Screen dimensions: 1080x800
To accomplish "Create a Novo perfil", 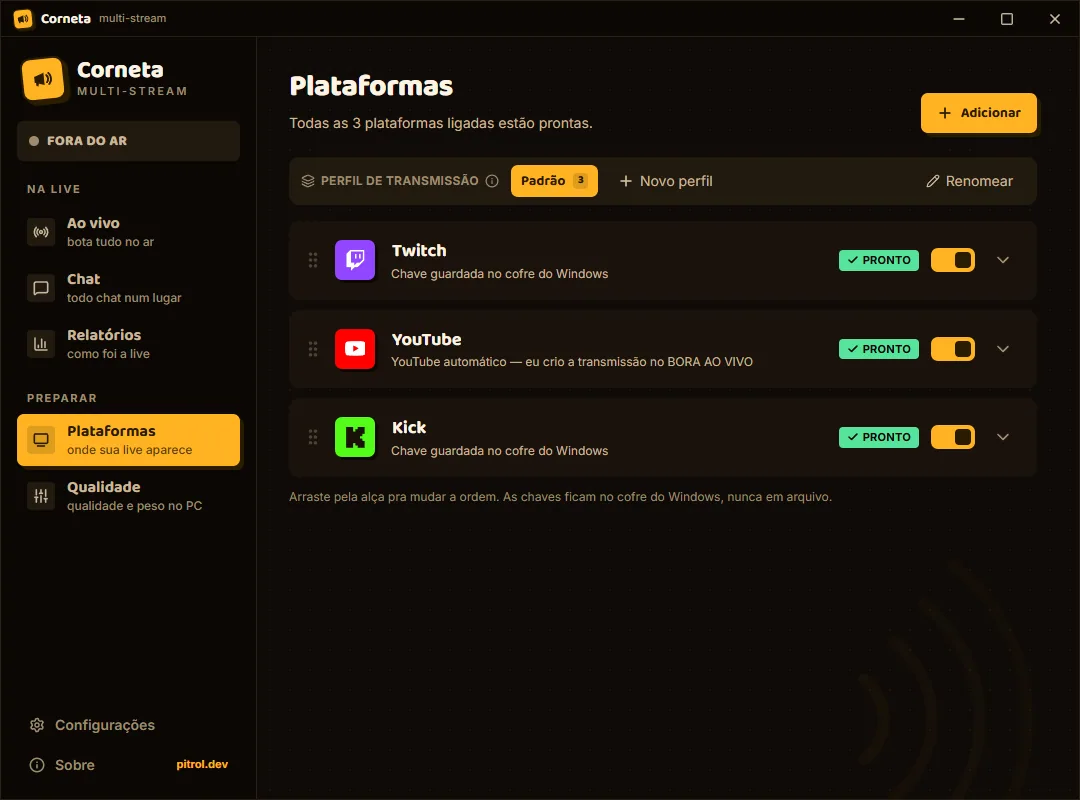I will (666, 181).
